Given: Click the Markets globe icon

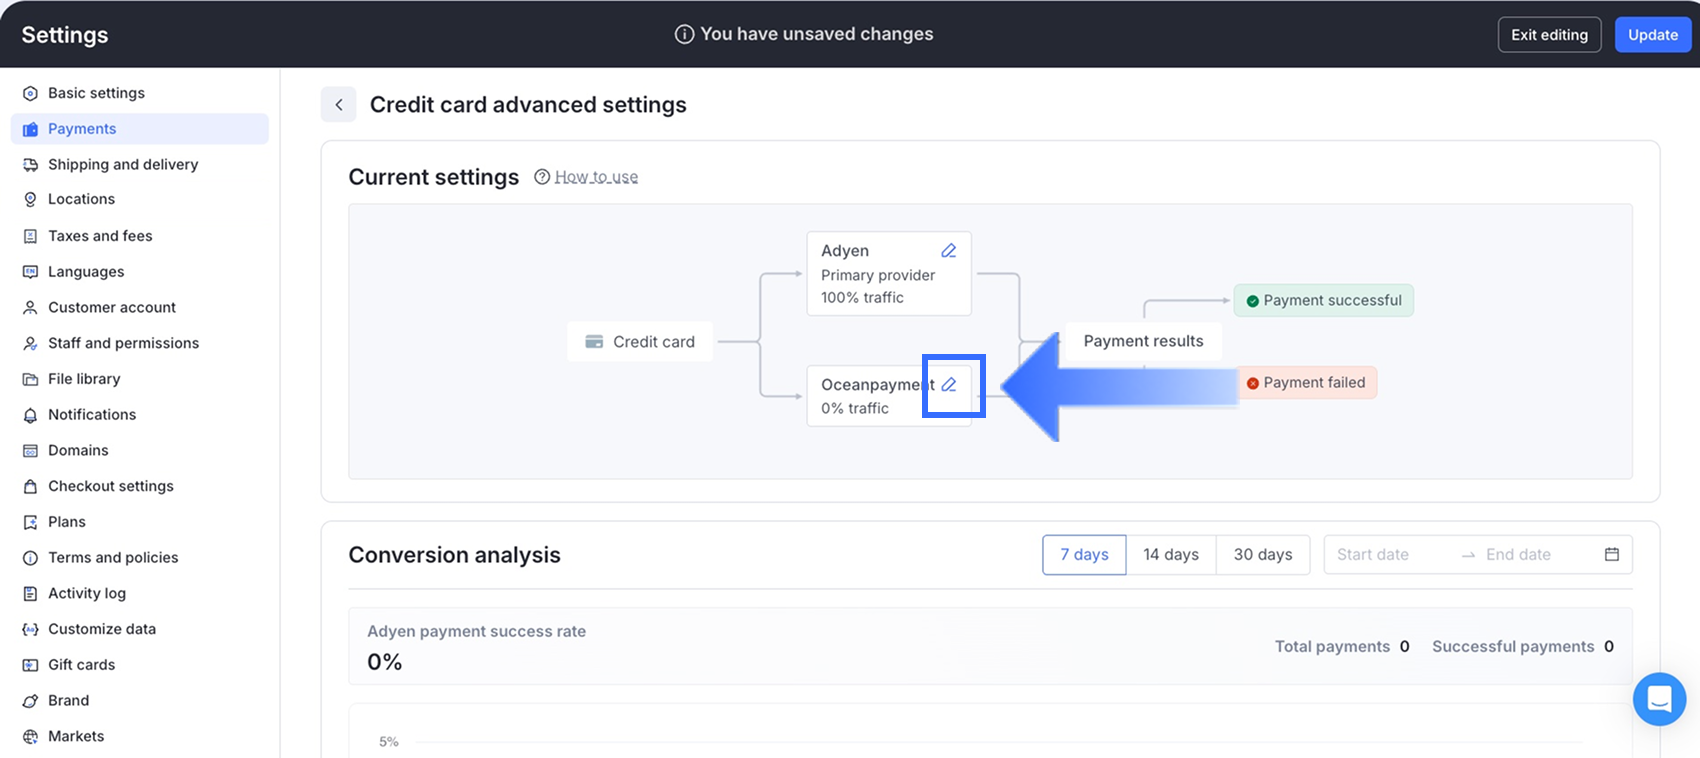Looking at the screenshot, I should point(30,736).
